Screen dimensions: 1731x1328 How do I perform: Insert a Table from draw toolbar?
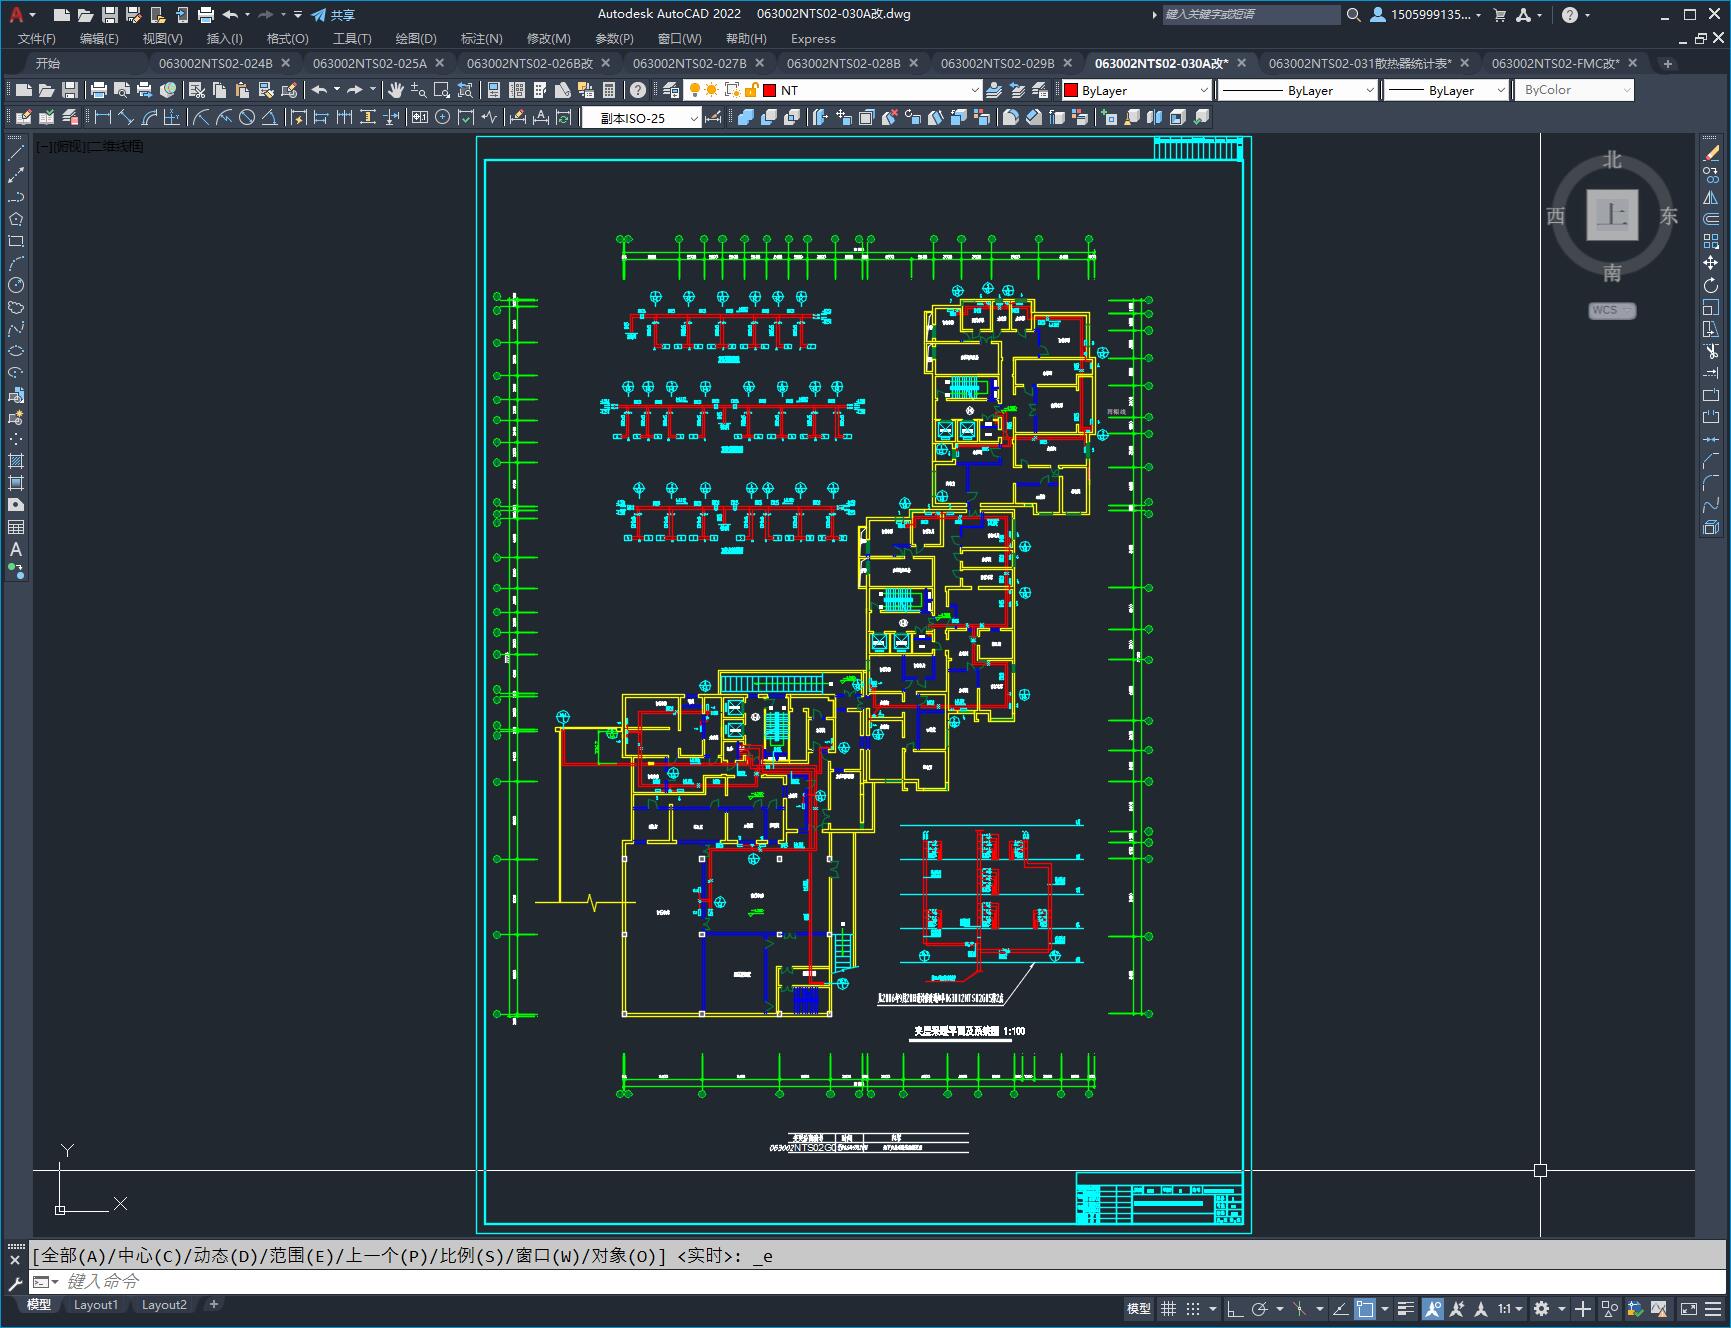(16, 527)
